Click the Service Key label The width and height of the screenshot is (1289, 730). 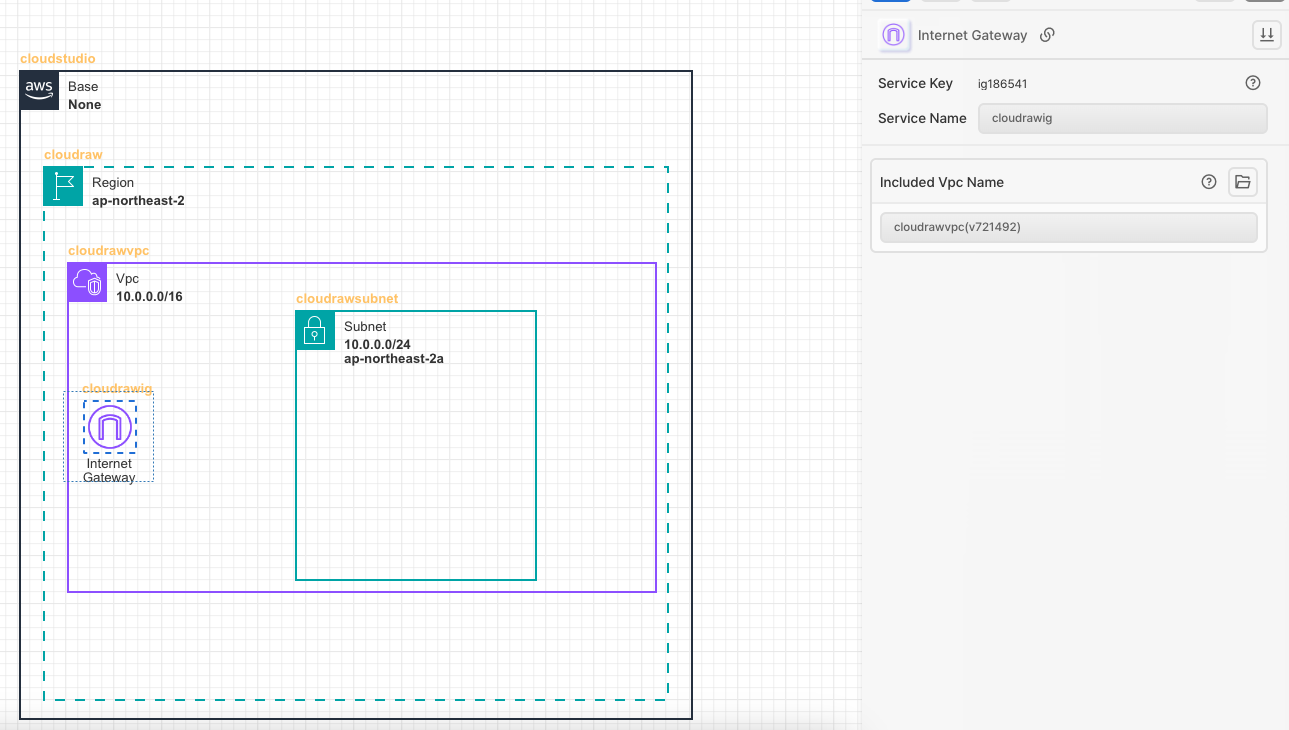[915, 83]
